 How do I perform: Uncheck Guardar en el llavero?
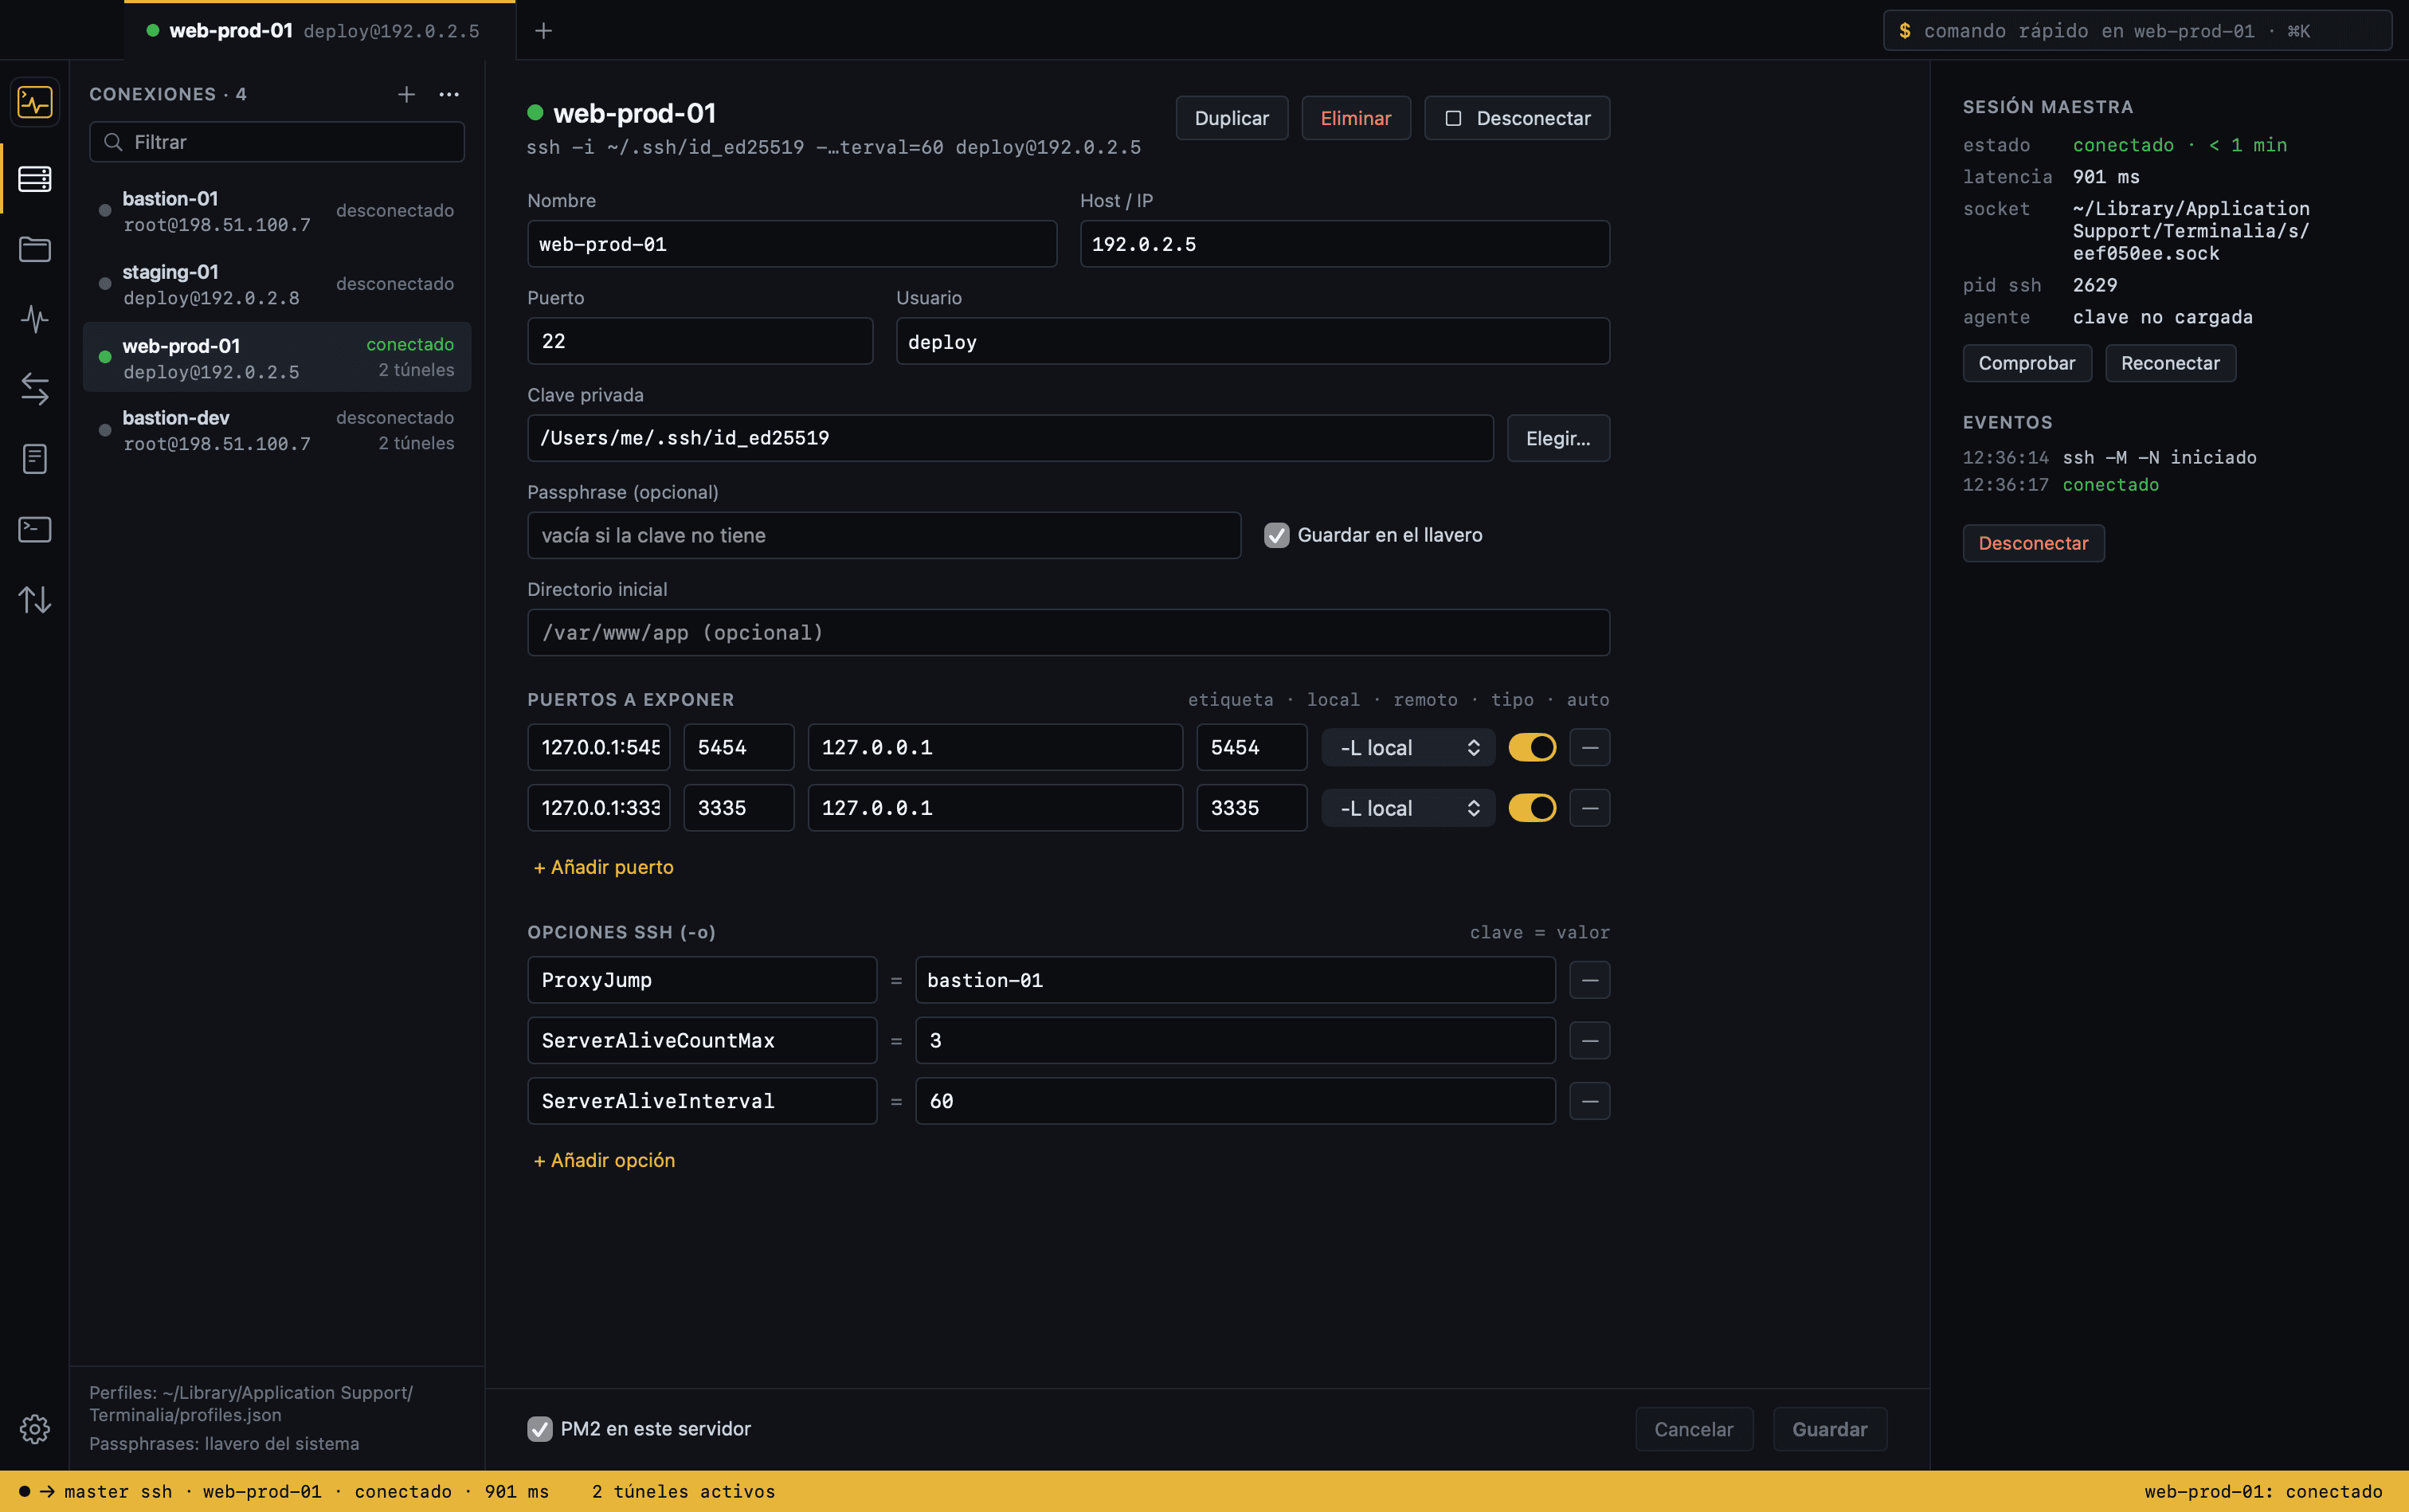pos(1276,535)
